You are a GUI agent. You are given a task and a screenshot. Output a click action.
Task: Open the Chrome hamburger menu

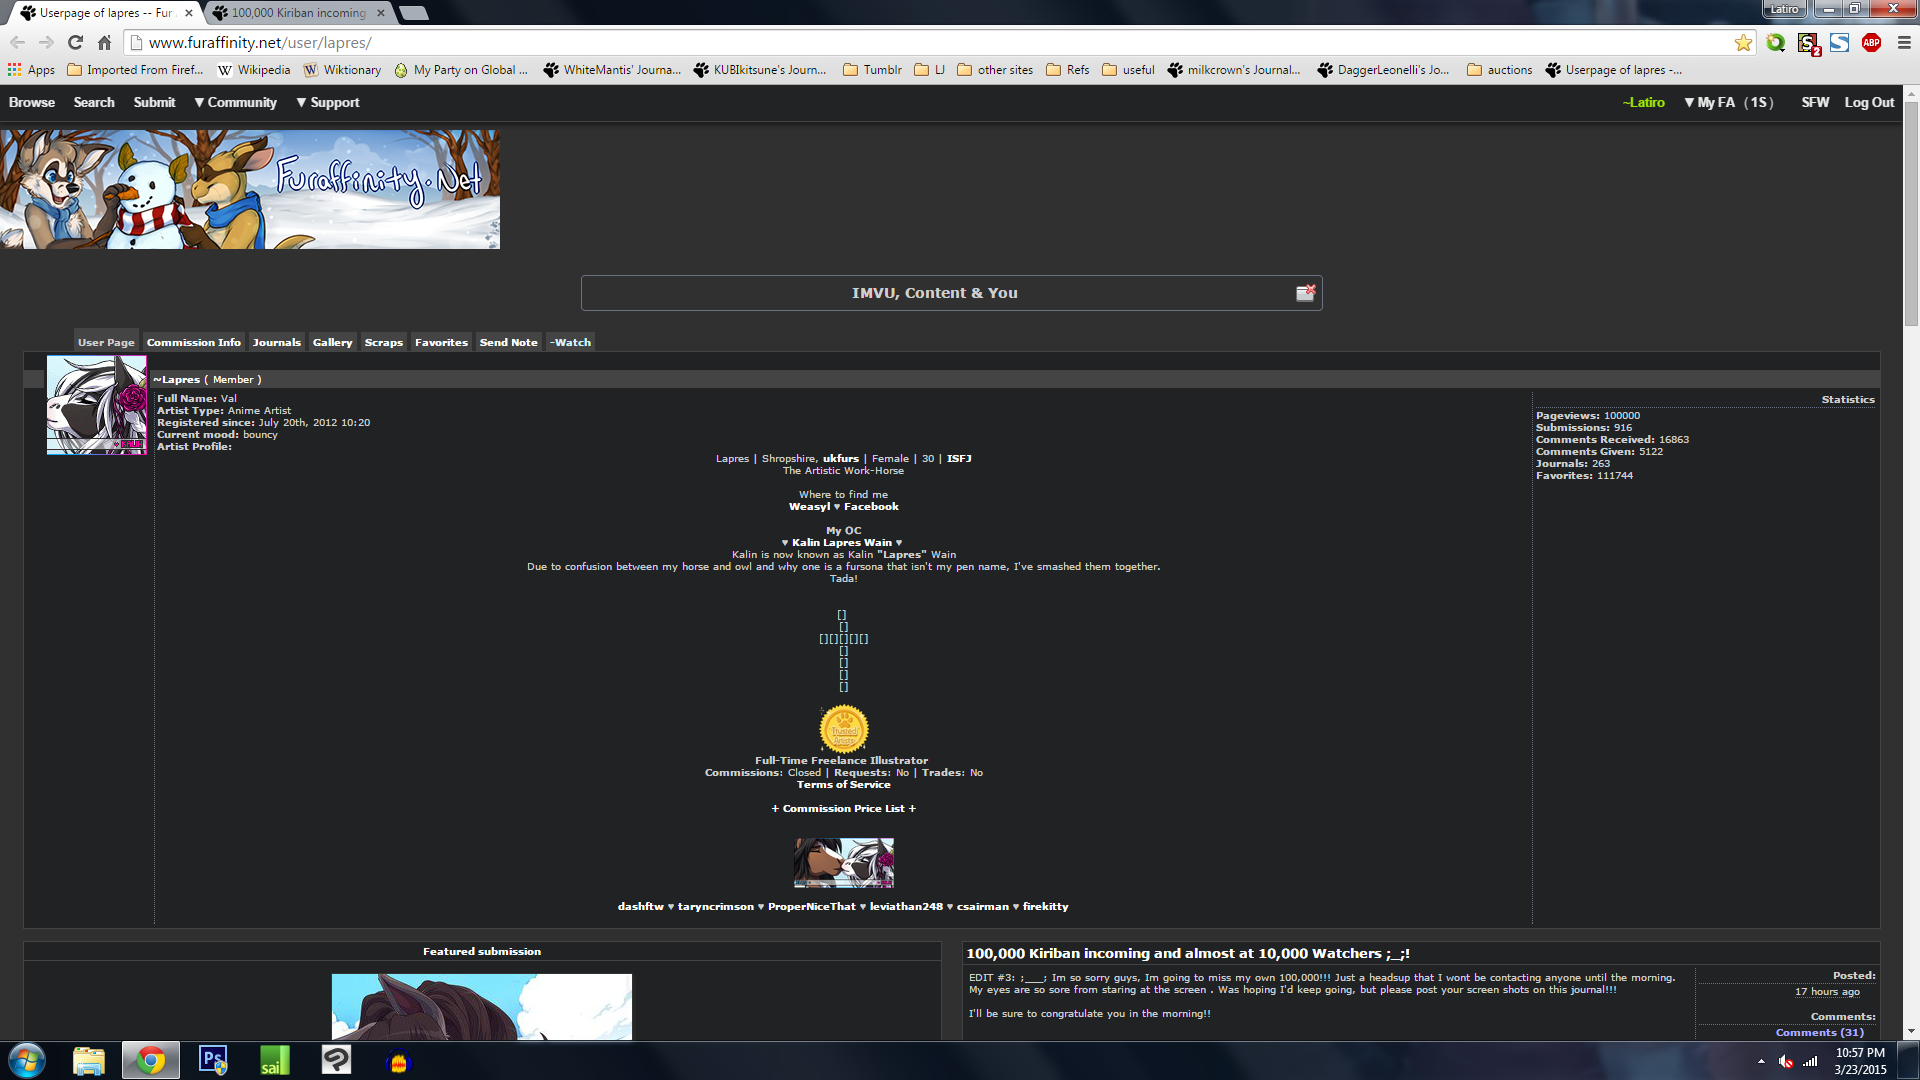(x=1904, y=43)
